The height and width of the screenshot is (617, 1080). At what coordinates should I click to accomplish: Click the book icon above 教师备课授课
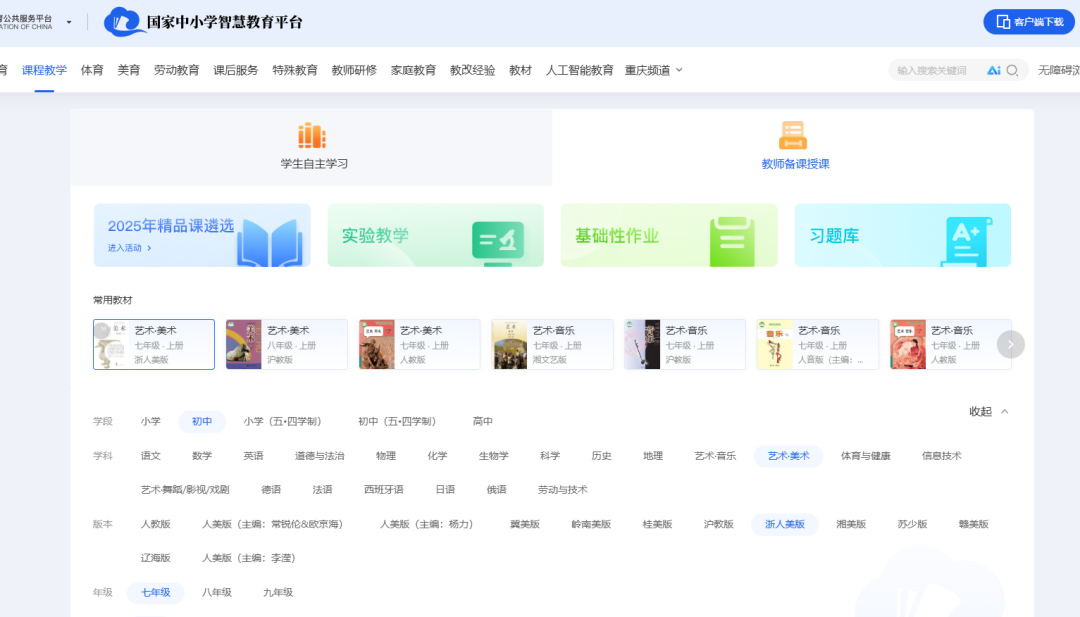click(x=794, y=131)
